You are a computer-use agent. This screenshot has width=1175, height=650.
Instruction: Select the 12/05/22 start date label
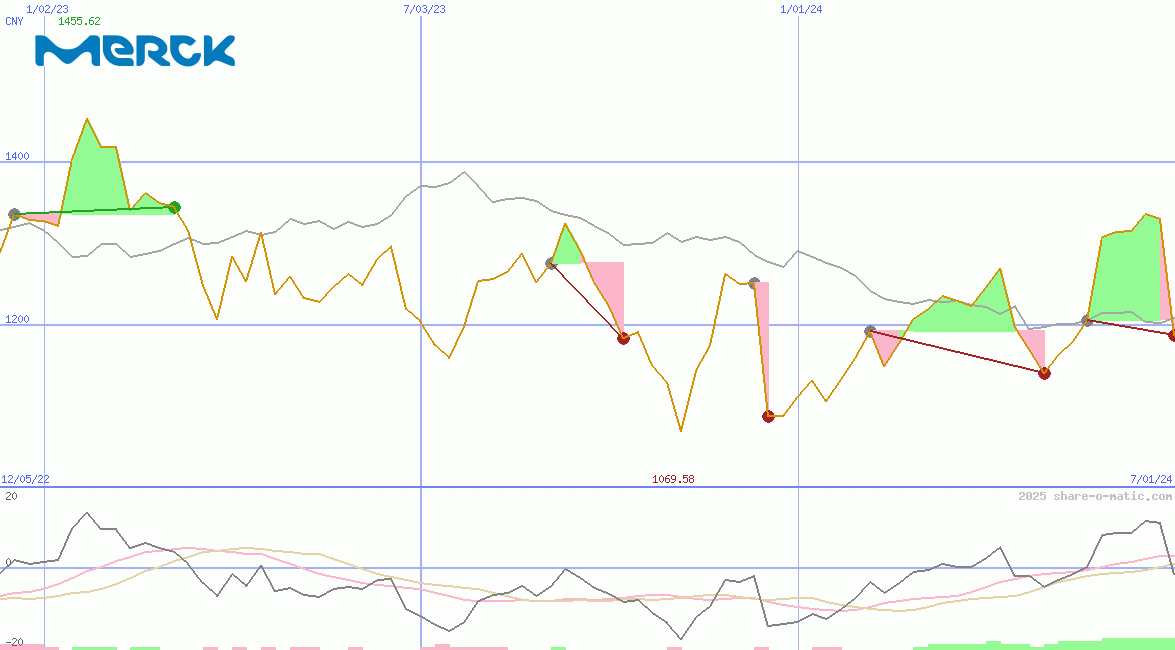(x=25, y=479)
